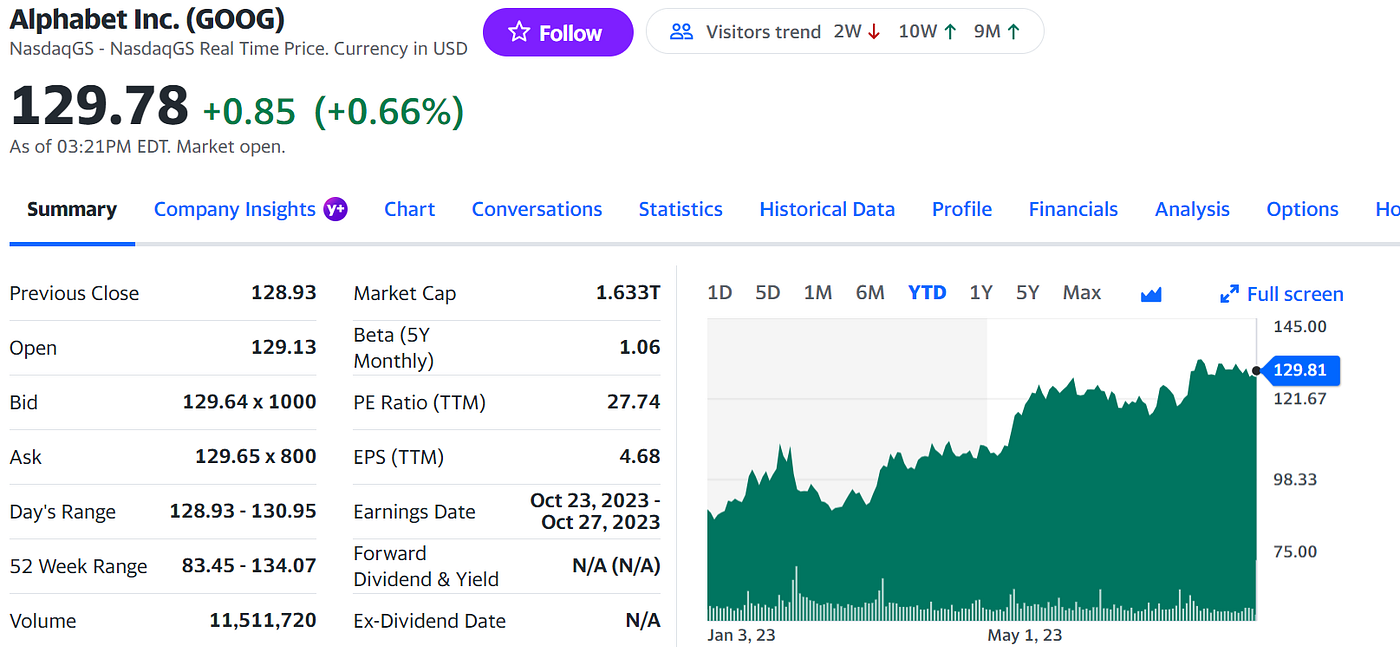Open the Historical Data tab
The image size is (1400, 647).
click(x=827, y=209)
